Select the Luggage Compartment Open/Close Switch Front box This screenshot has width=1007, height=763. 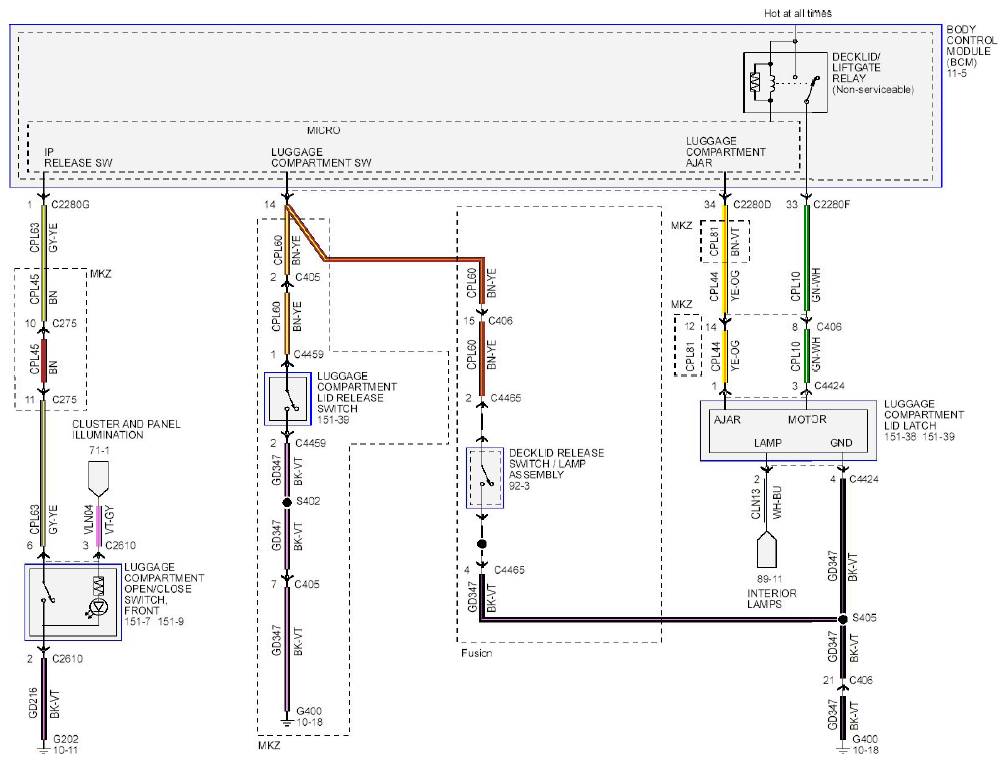[x=73, y=602]
